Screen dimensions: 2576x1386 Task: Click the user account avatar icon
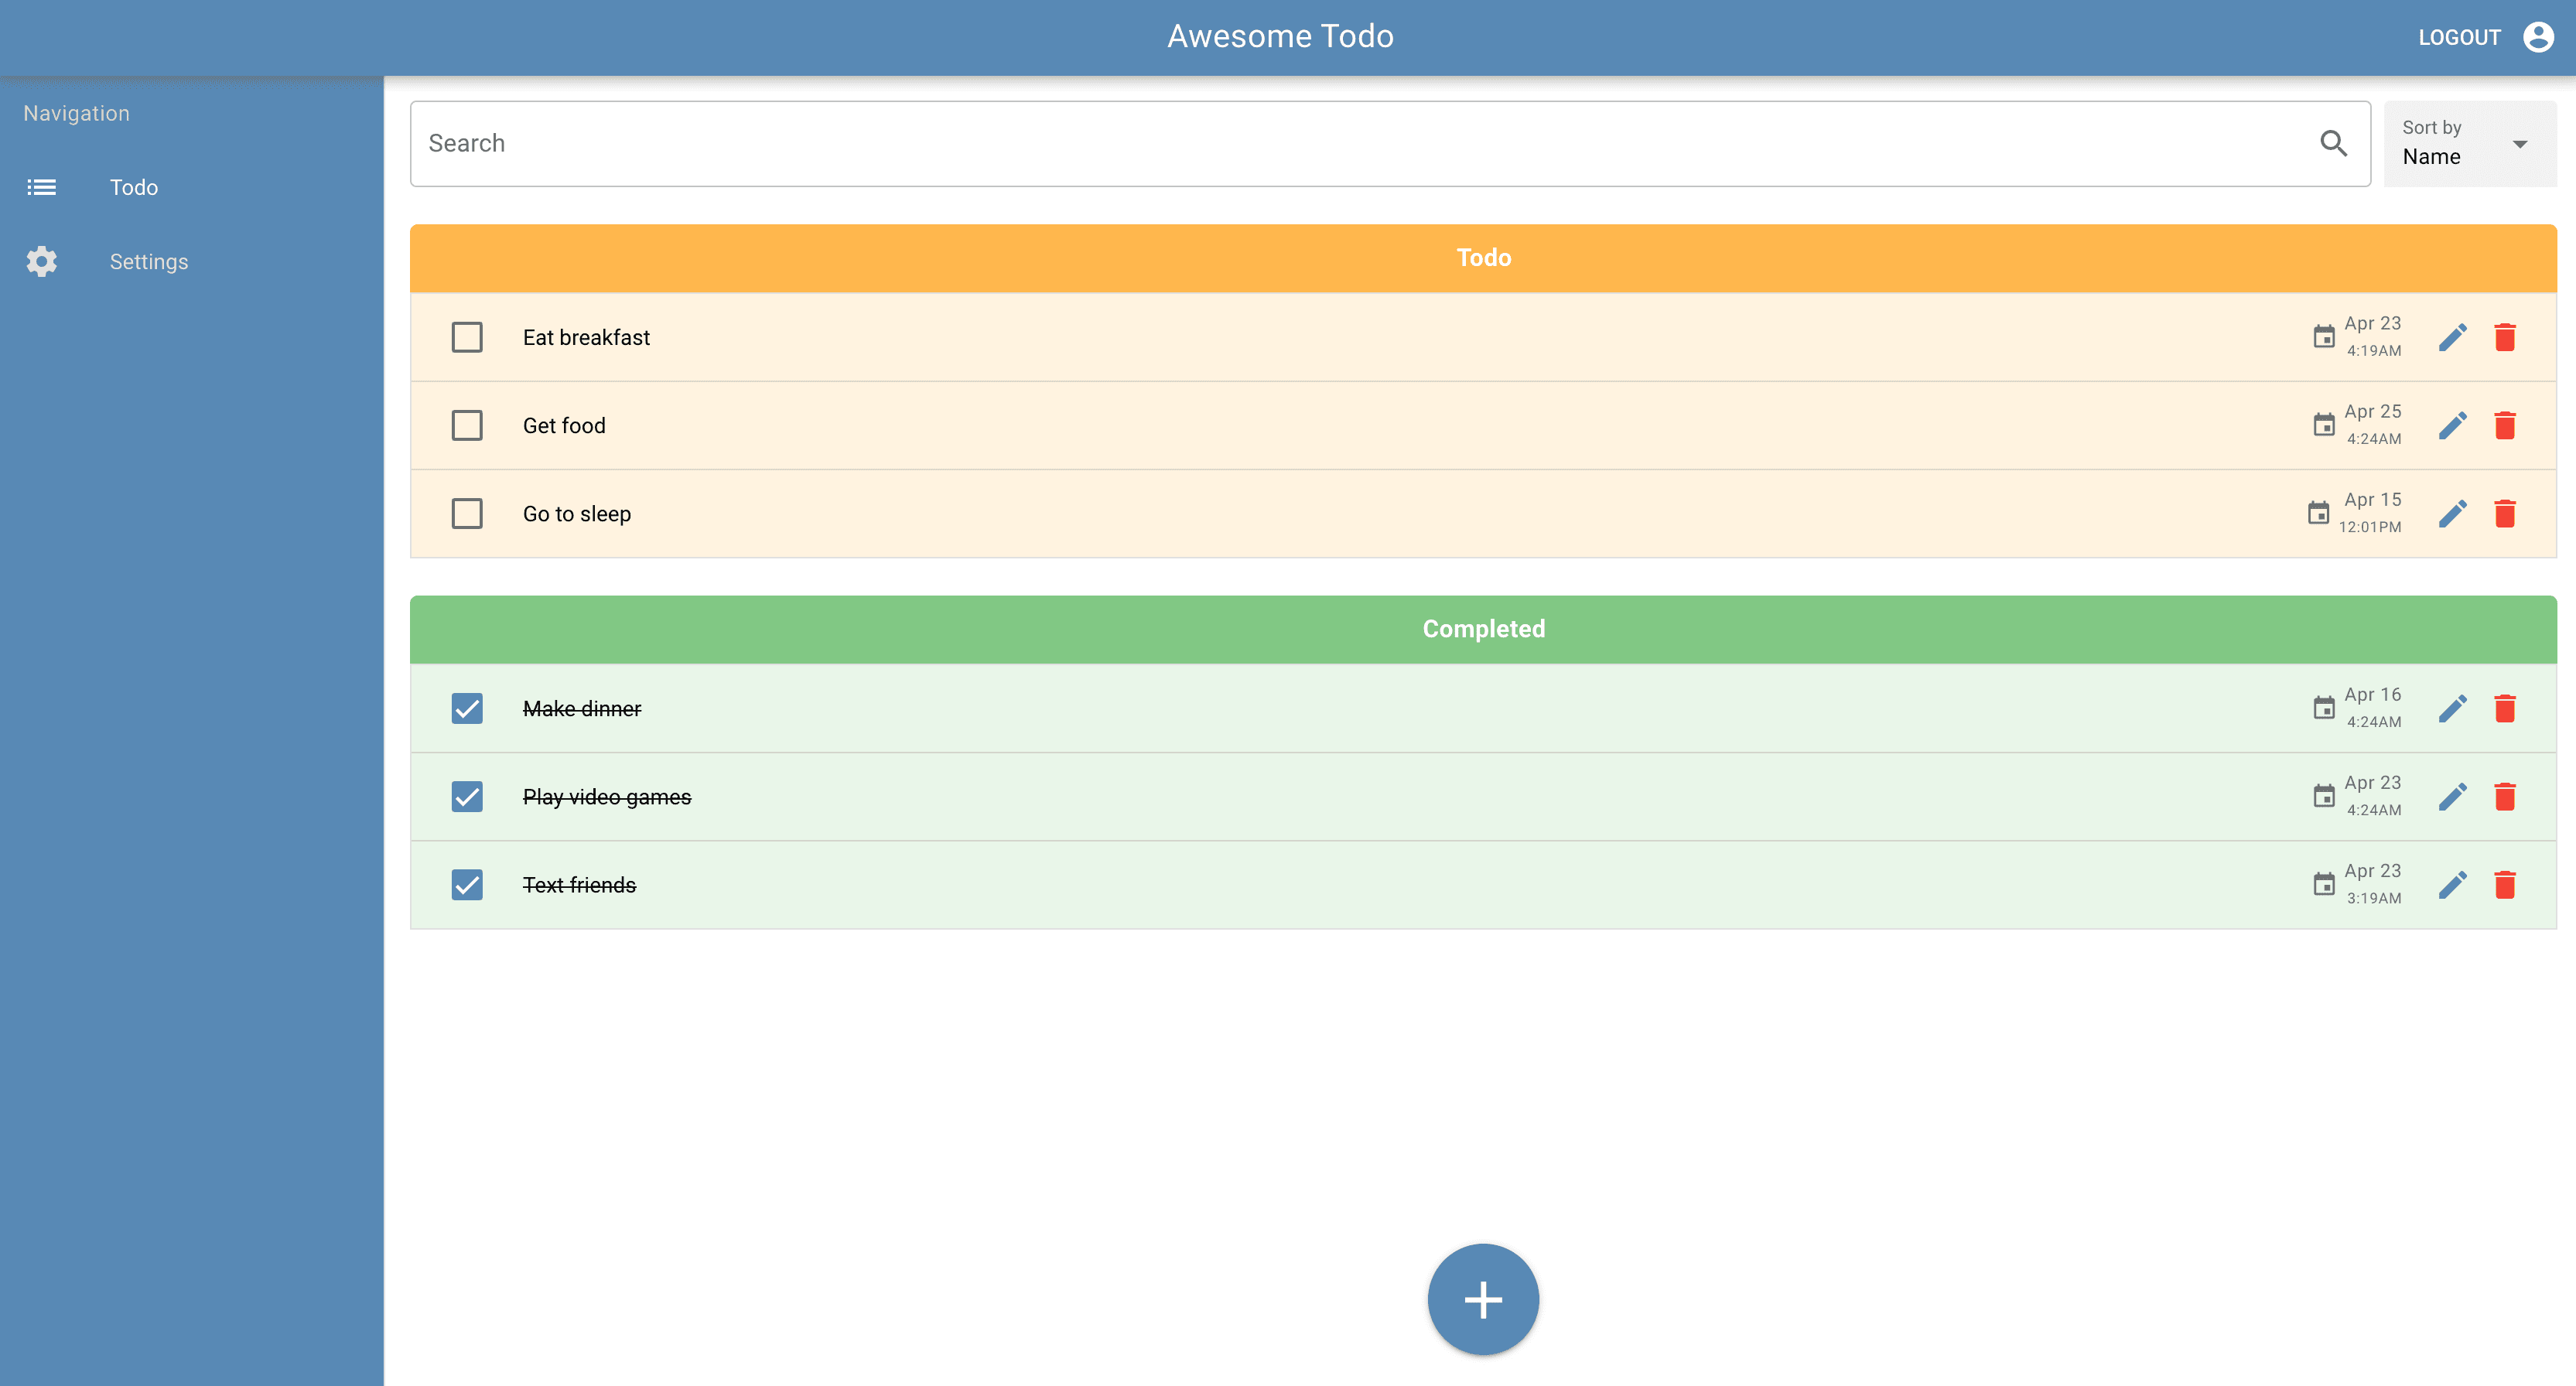click(x=2538, y=37)
